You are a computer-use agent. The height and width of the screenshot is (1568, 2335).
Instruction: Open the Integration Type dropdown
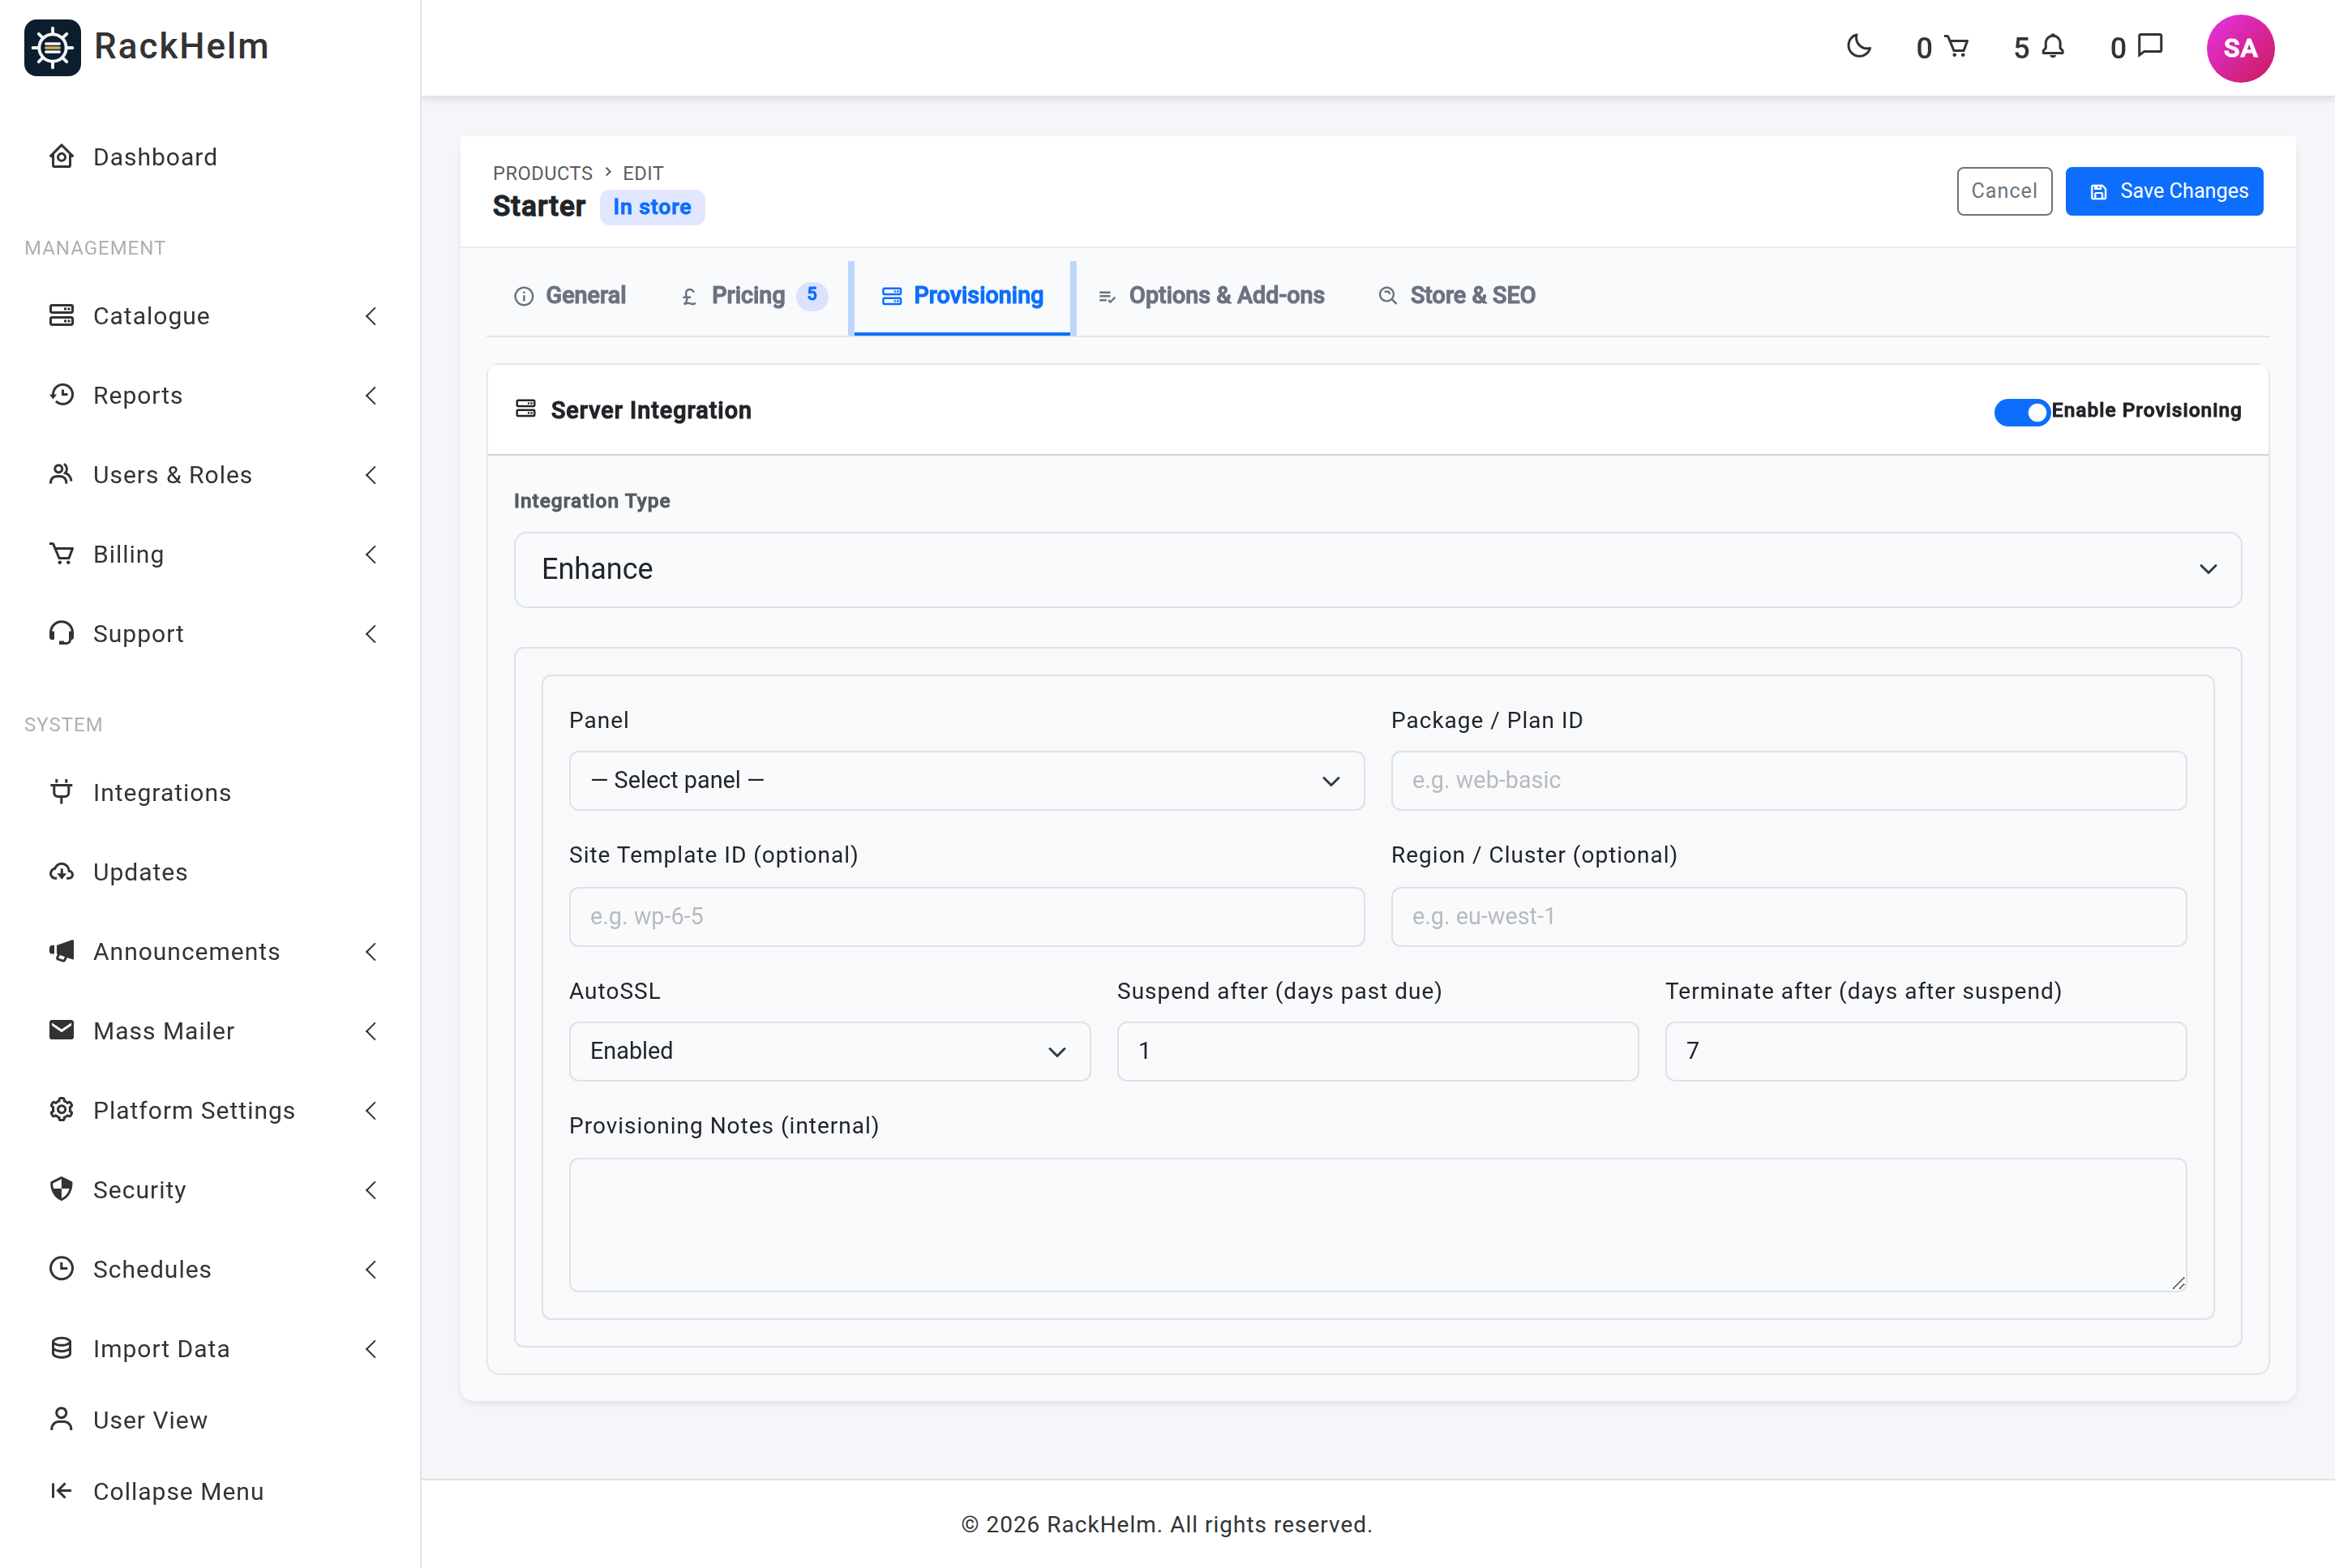pos(1377,569)
